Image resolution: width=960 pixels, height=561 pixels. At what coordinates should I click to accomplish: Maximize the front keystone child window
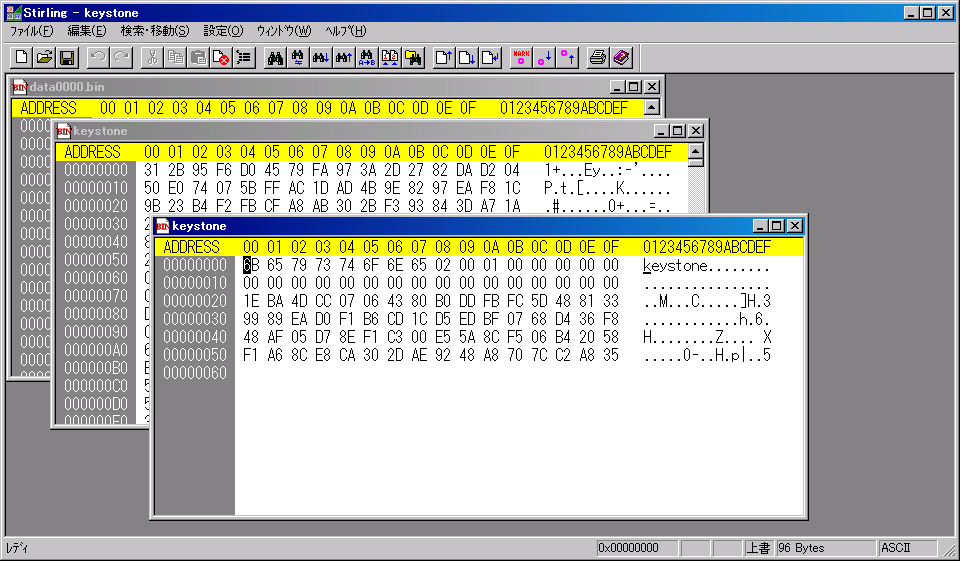point(777,225)
